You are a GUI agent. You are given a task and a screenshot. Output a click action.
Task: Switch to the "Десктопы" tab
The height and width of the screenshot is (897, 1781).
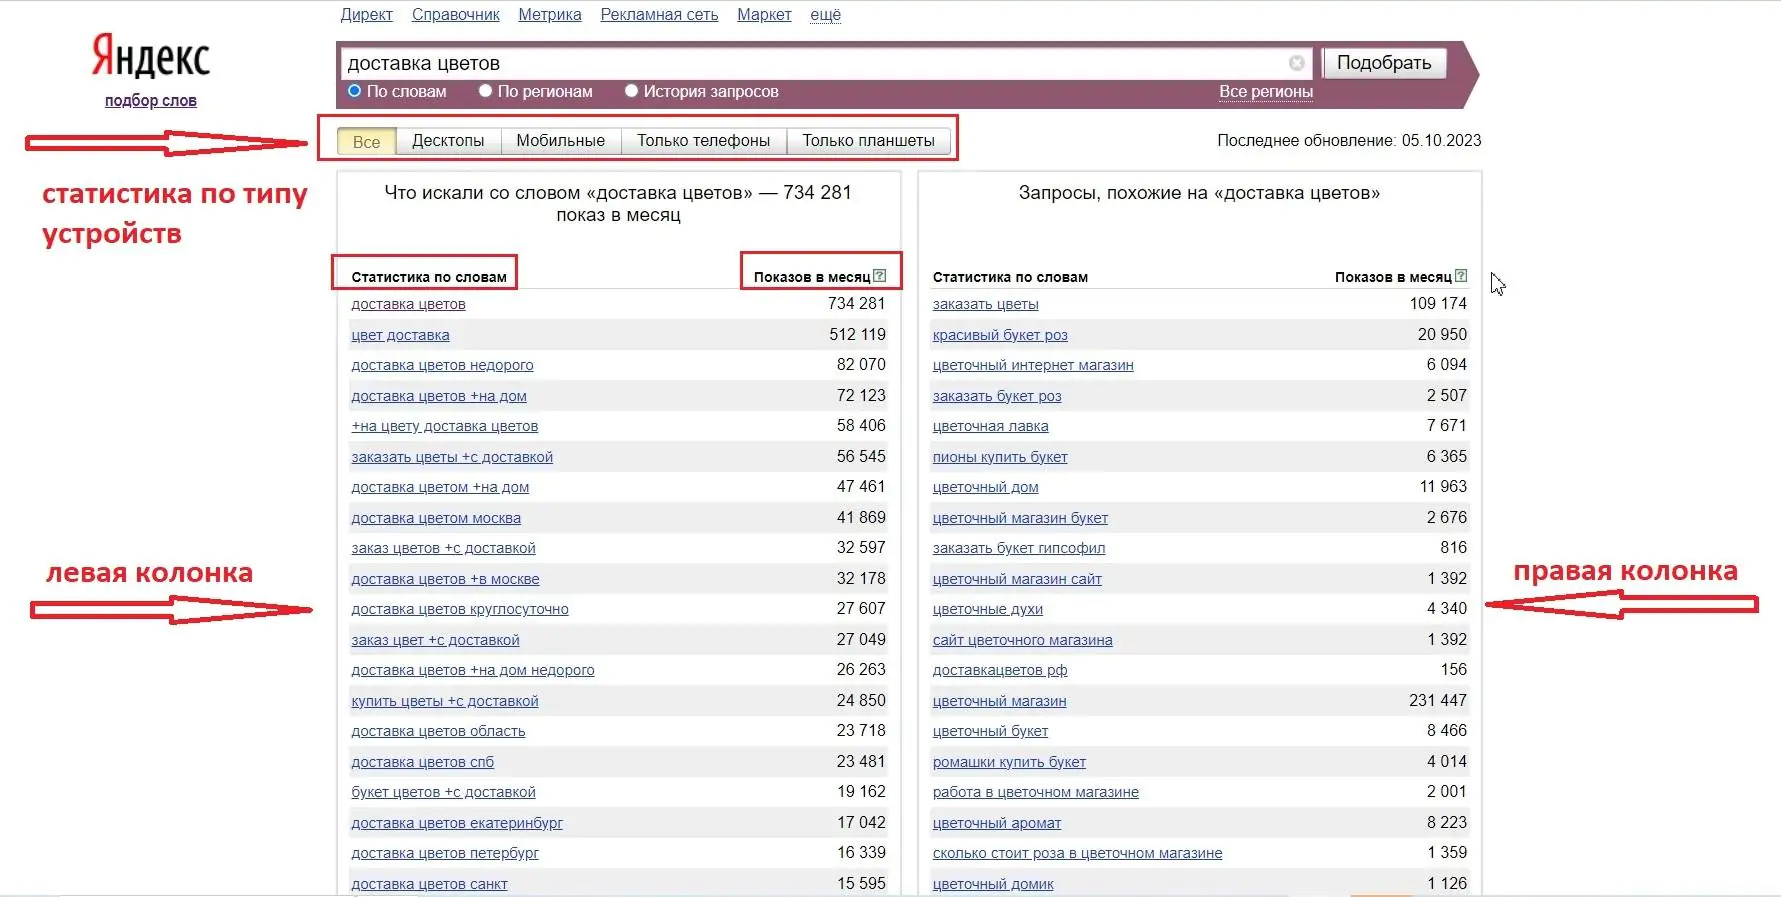(x=448, y=141)
